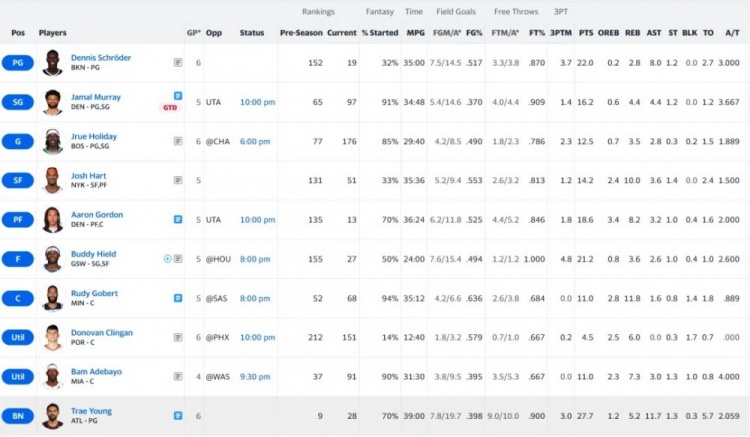Open Jamal Murray's blue player notes icon
This screenshot has width=750, height=437.
(178, 96)
